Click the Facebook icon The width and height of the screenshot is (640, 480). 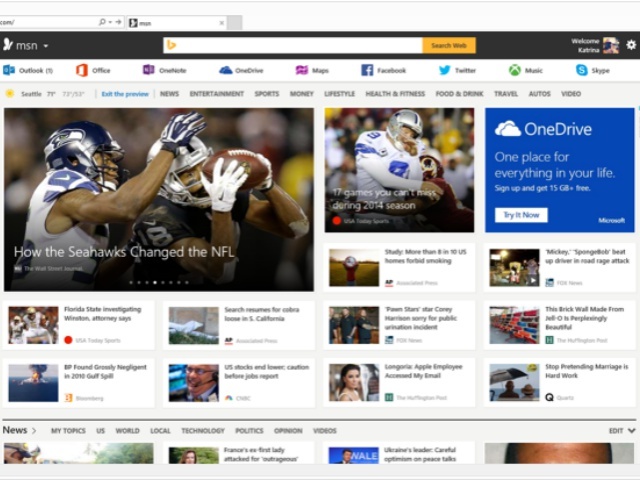(367, 70)
